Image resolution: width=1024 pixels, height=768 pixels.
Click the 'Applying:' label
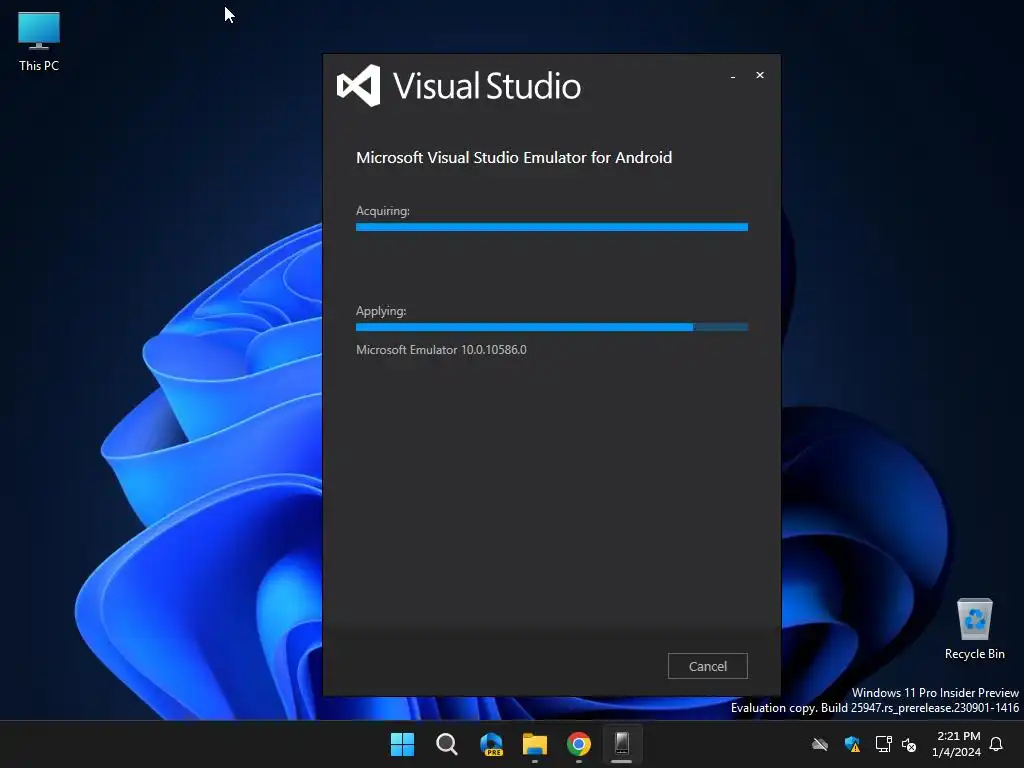pyautogui.click(x=381, y=311)
